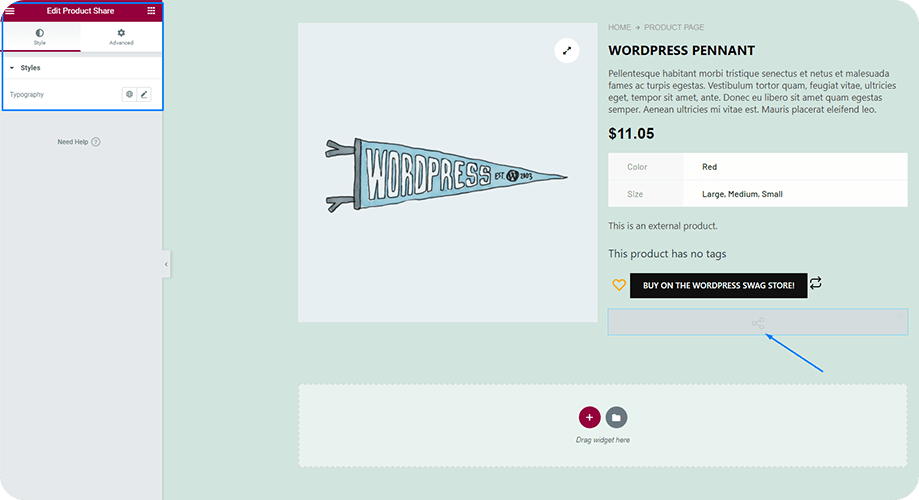This screenshot has width=919, height=500.
Task: Go to HOME breadcrumb link
Action: coord(620,28)
